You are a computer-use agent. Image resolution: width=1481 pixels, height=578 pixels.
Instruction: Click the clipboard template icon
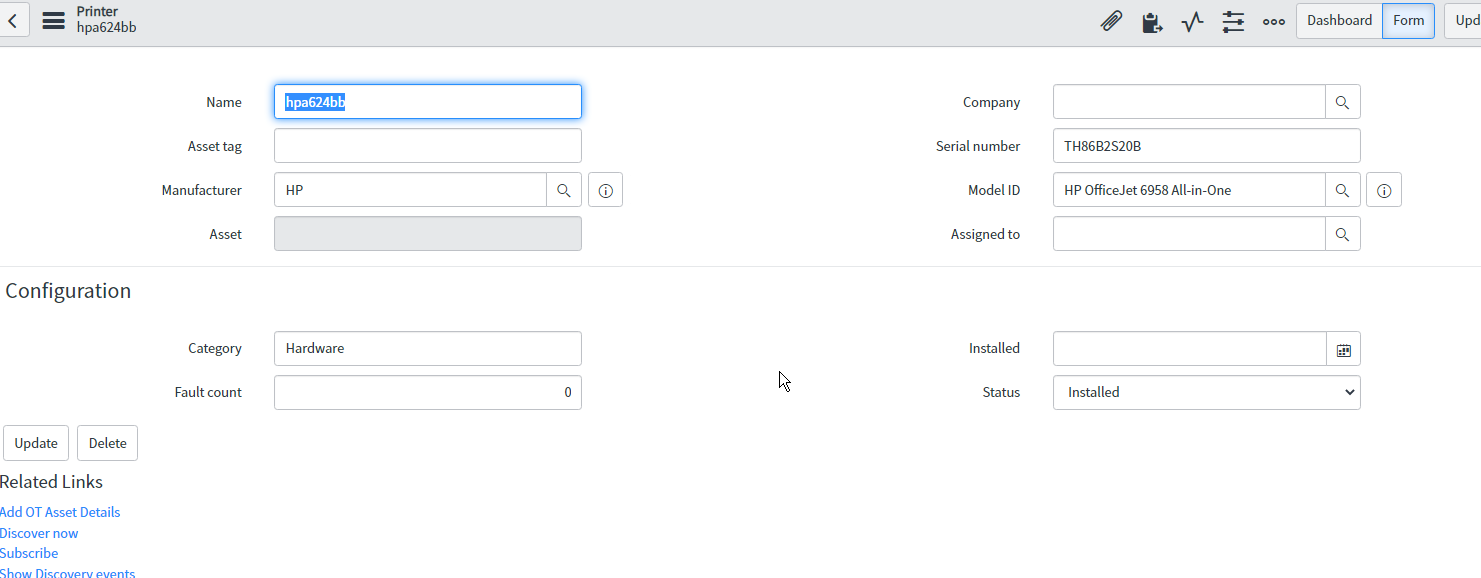pyautogui.click(x=1152, y=21)
